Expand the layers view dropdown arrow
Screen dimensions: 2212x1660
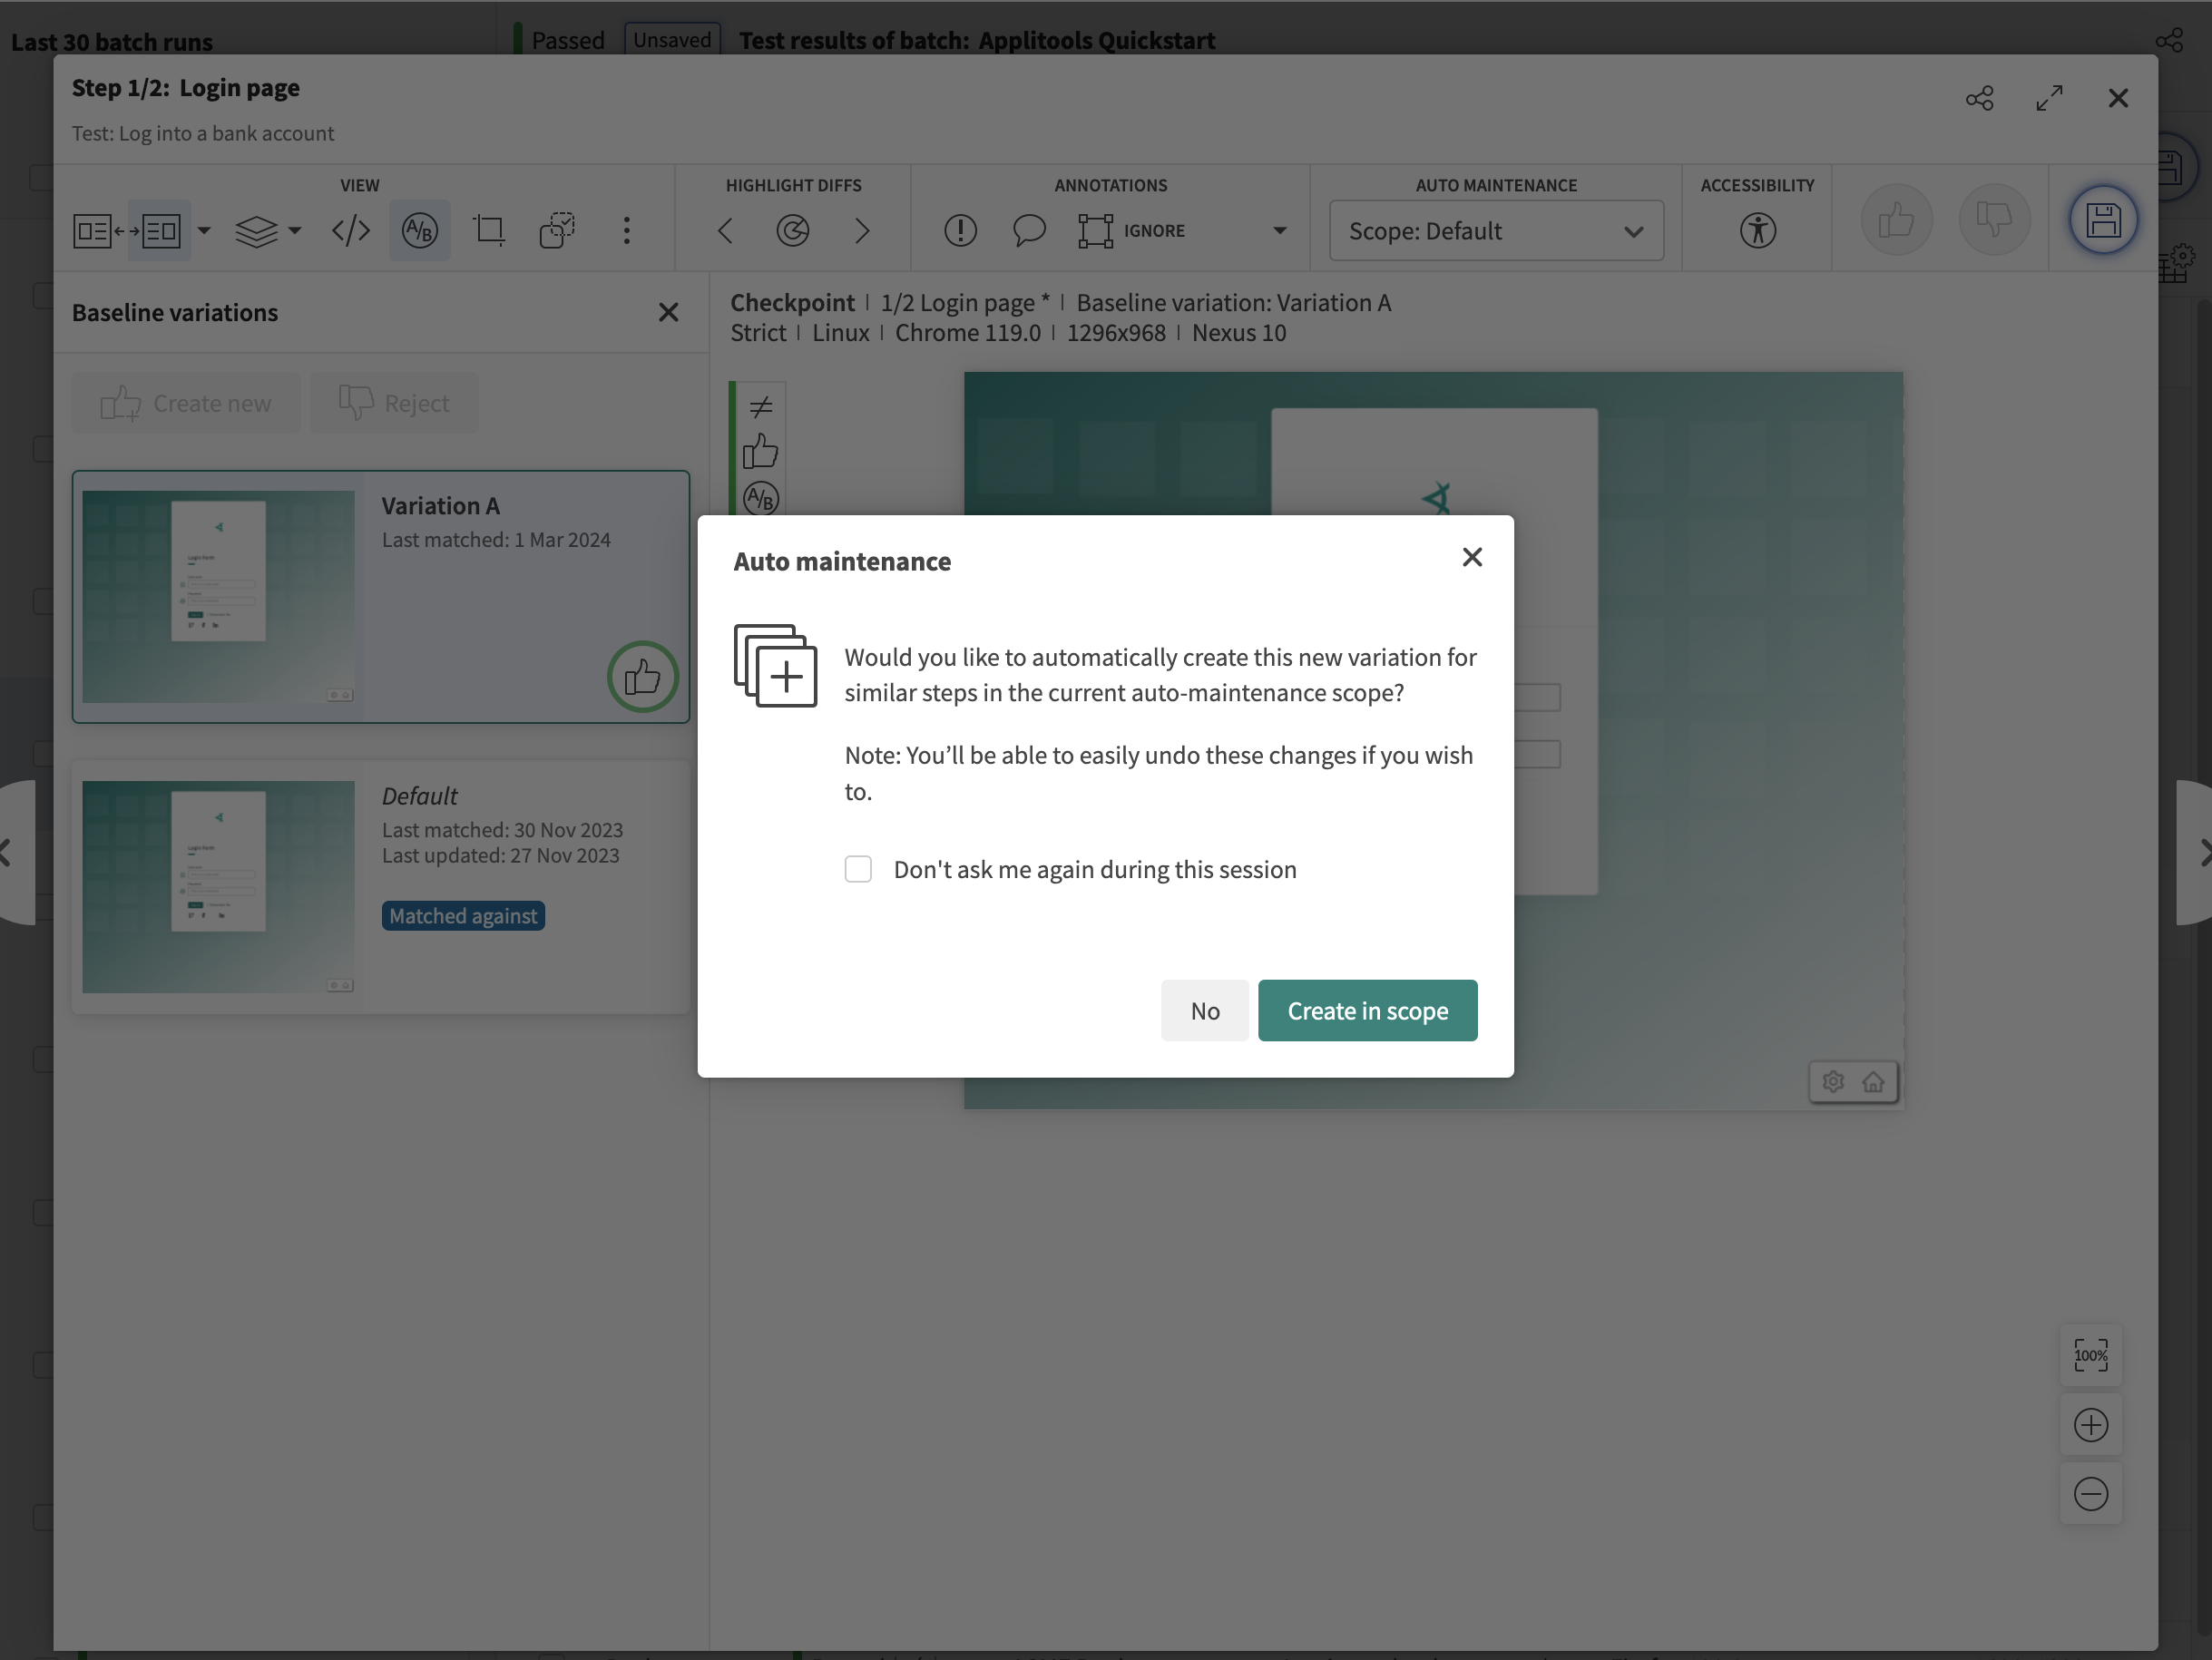click(295, 231)
